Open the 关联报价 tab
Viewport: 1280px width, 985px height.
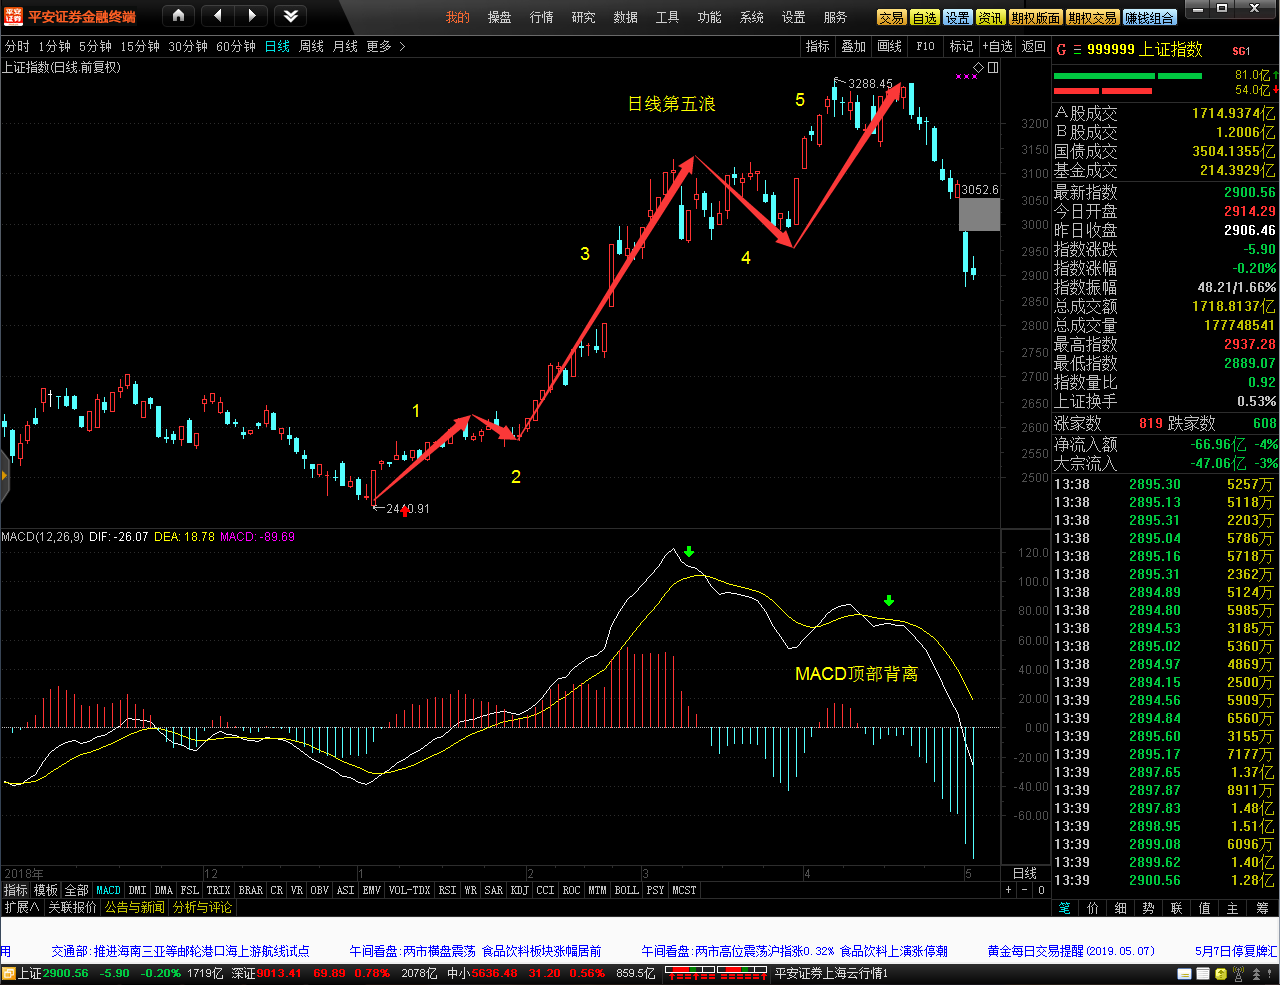click(72, 907)
